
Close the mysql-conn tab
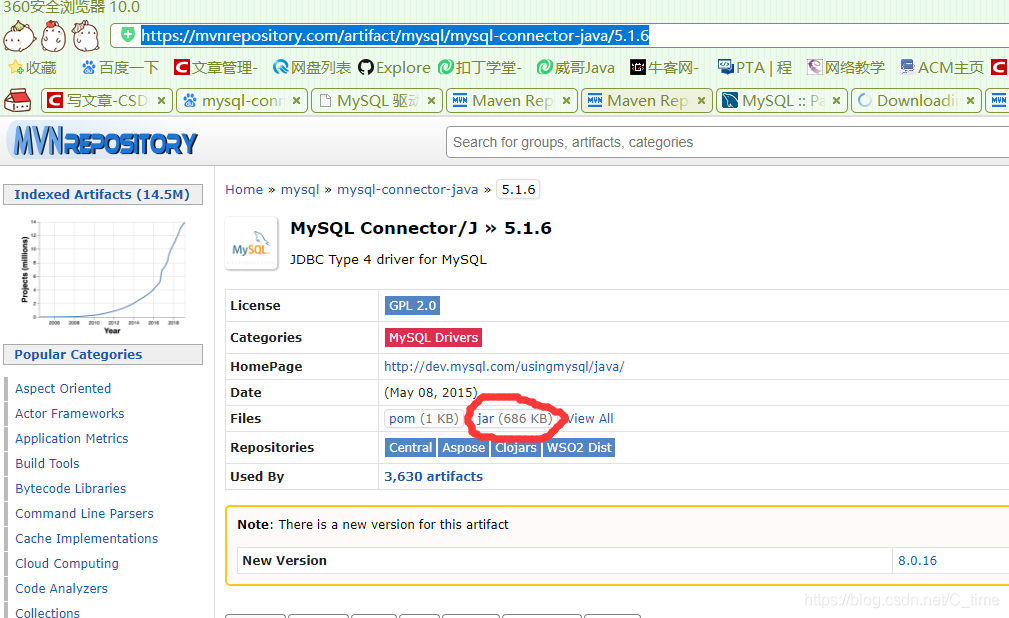(x=297, y=100)
